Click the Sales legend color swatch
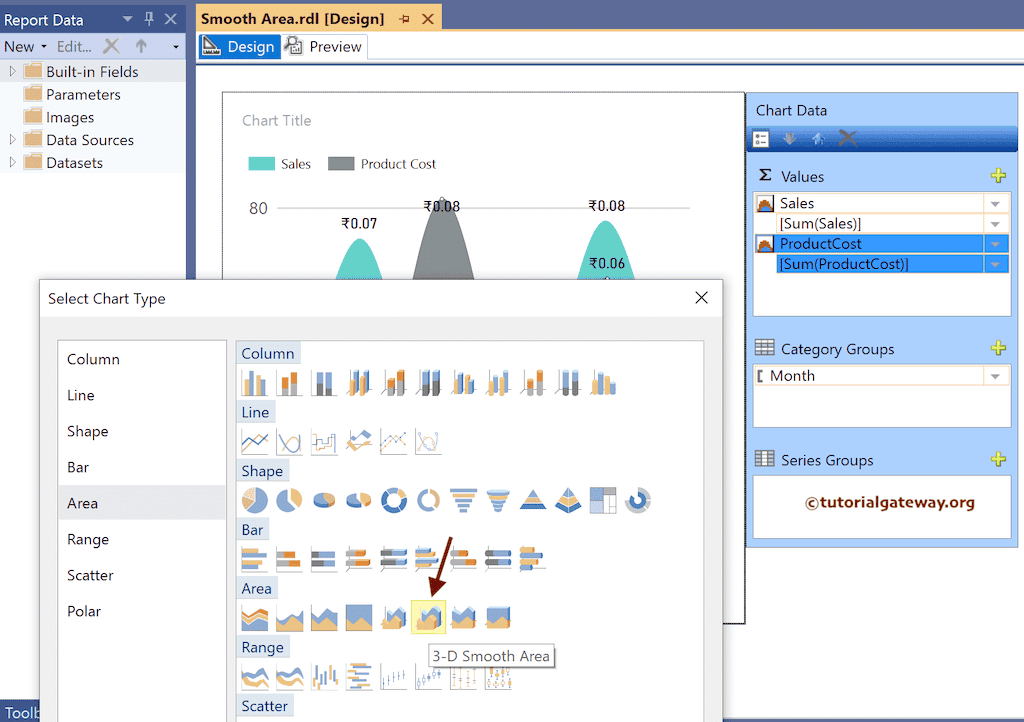This screenshot has height=722, width=1024. pos(261,164)
